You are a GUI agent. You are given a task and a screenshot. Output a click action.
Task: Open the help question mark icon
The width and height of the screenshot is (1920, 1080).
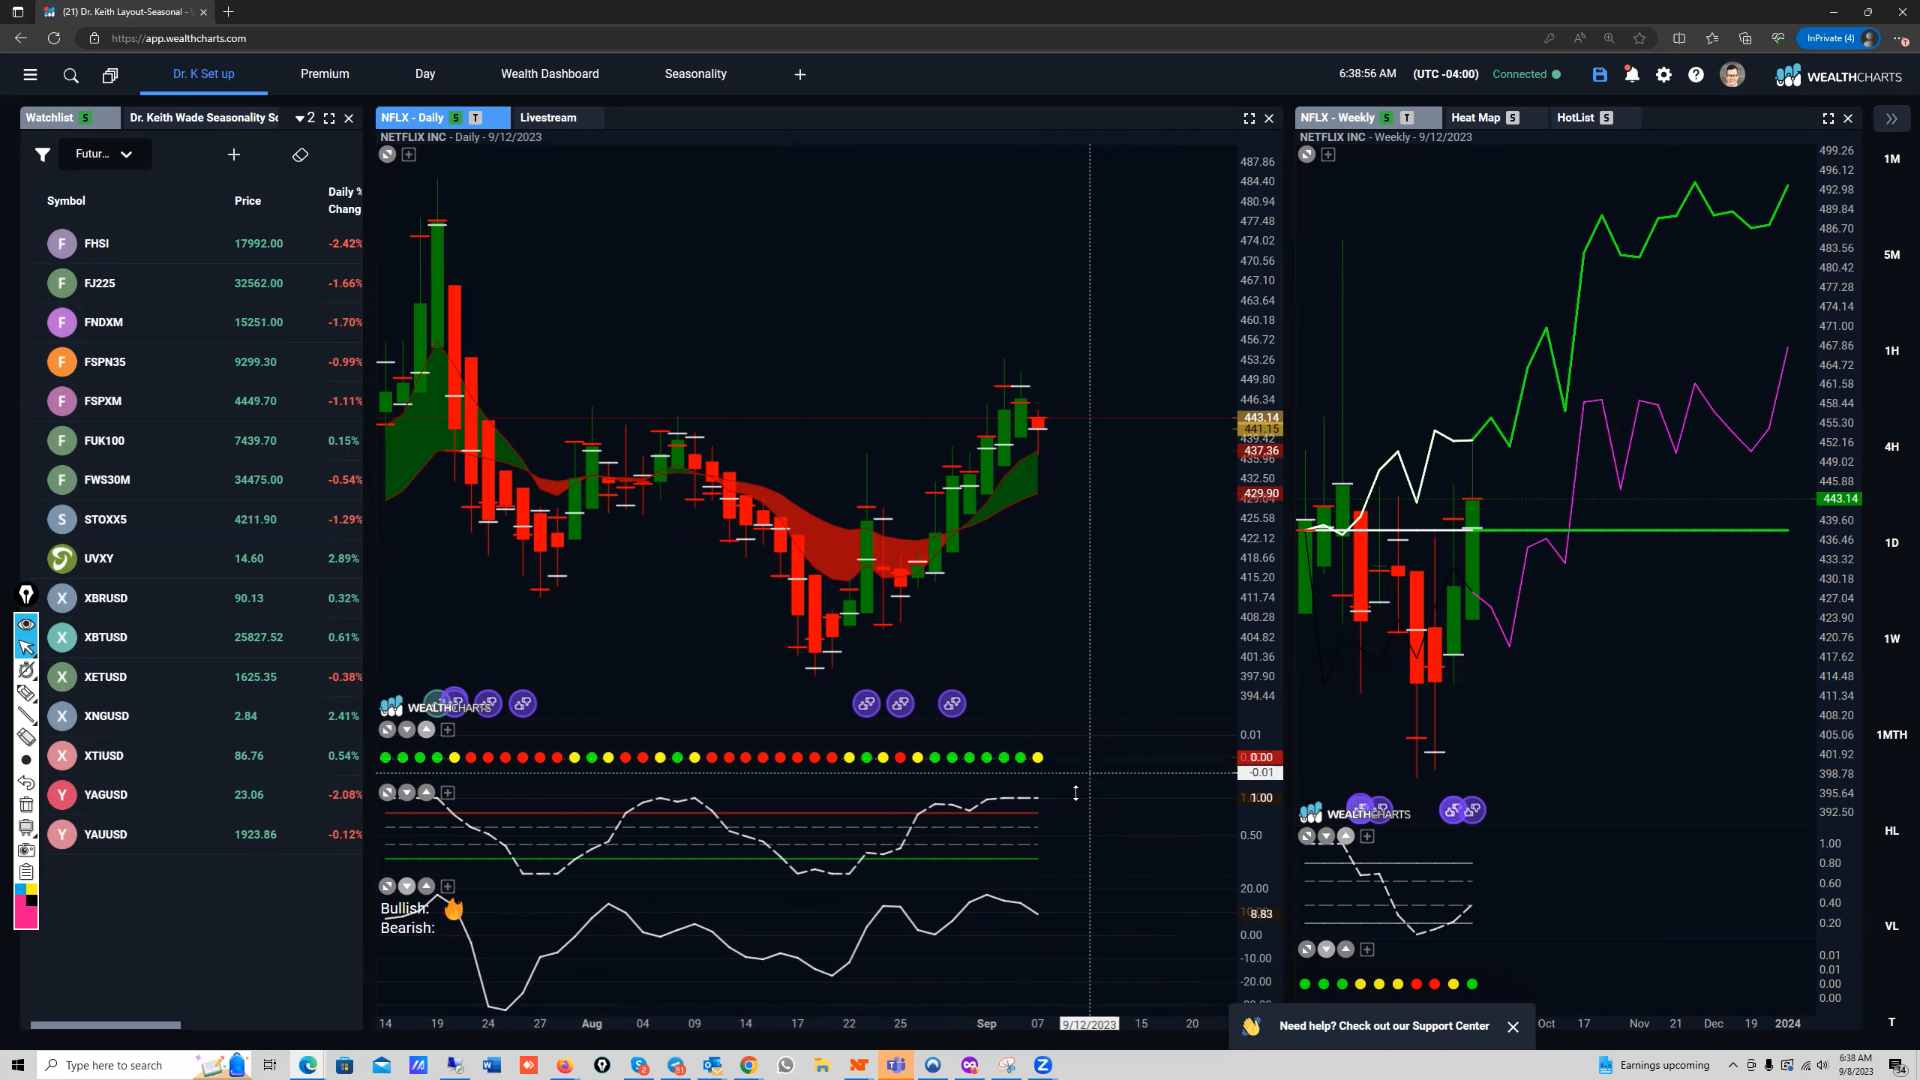1696,74
